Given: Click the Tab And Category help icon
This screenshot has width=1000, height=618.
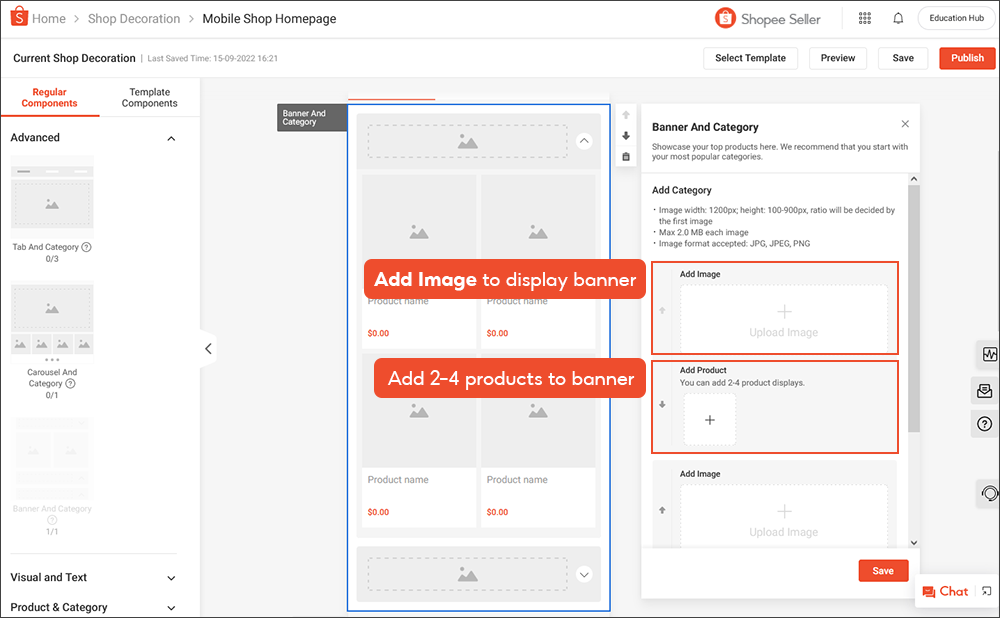Looking at the screenshot, I should [x=86, y=247].
